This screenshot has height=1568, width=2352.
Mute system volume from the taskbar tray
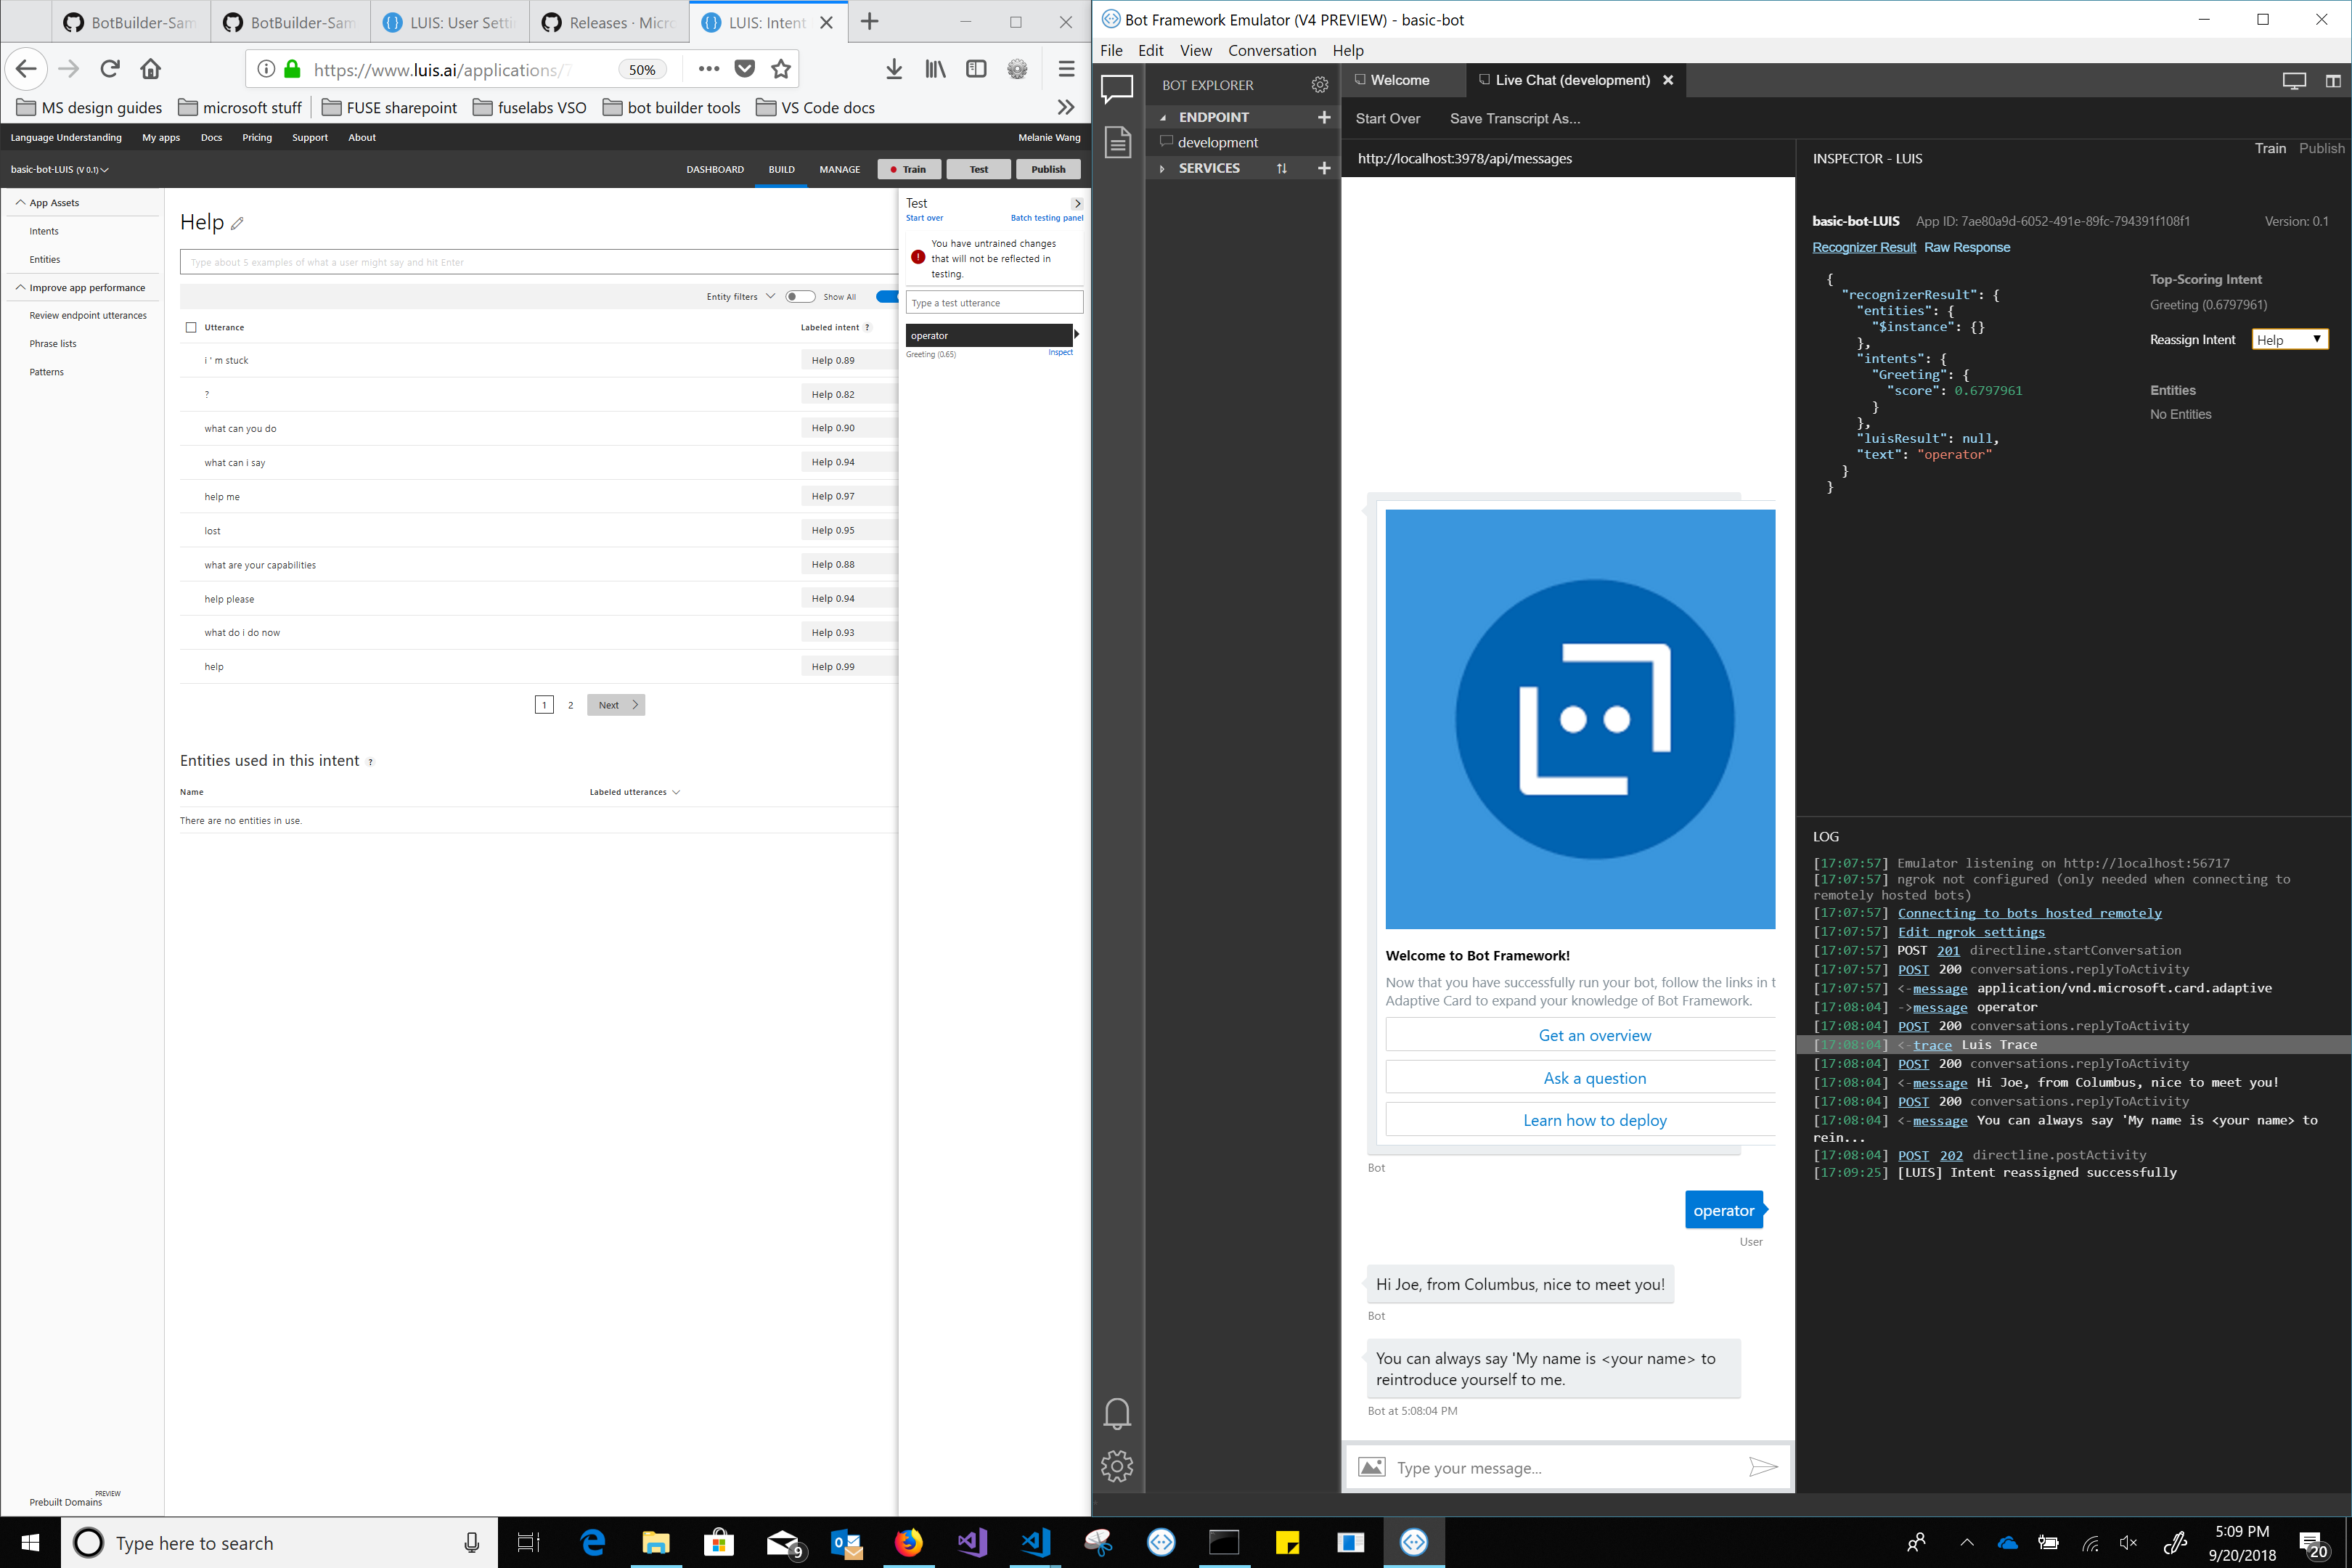click(x=2126, y=1542)
